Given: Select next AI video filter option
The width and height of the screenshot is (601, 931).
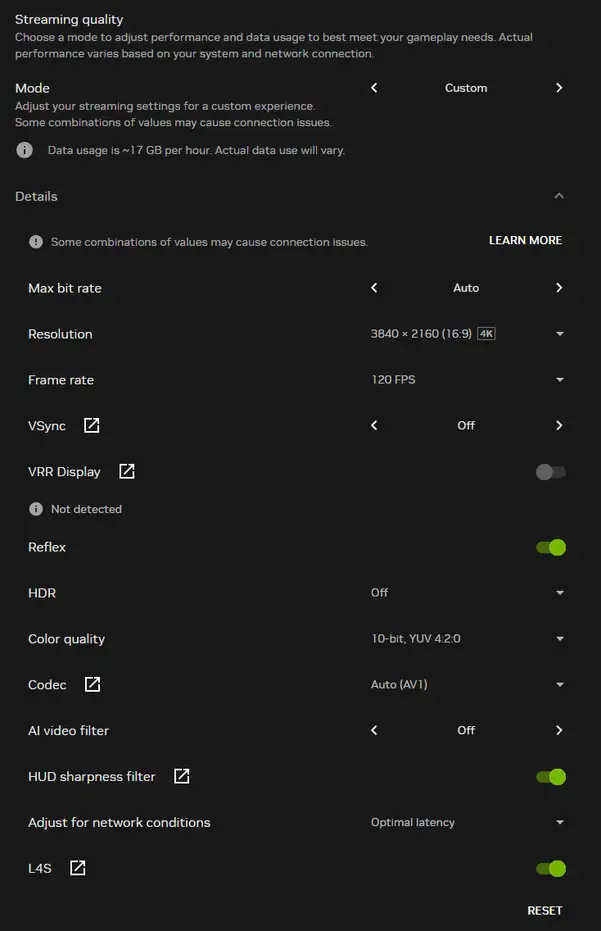Looking at the screenshot, I should coord(559,730).
